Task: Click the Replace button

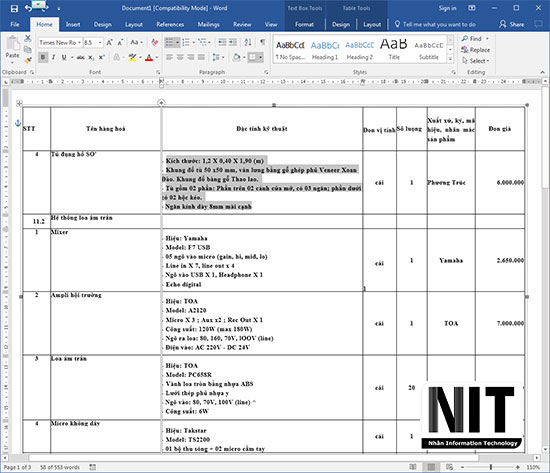Action: pyautogui.click(x=476, y=50)
